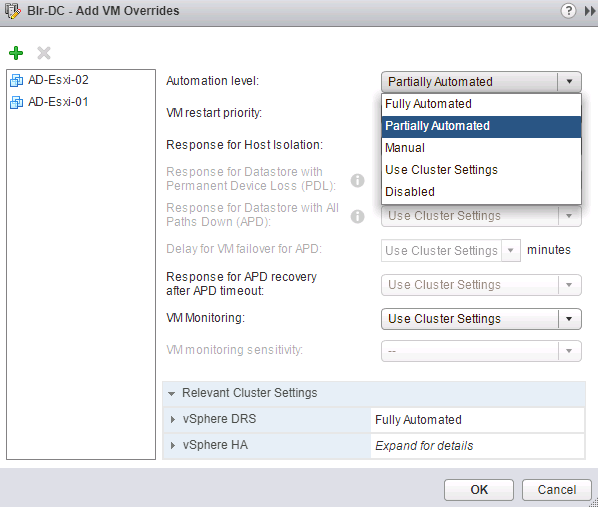Click the green plus add VM icon
598x507 pixels.
(x=16, y=53)
